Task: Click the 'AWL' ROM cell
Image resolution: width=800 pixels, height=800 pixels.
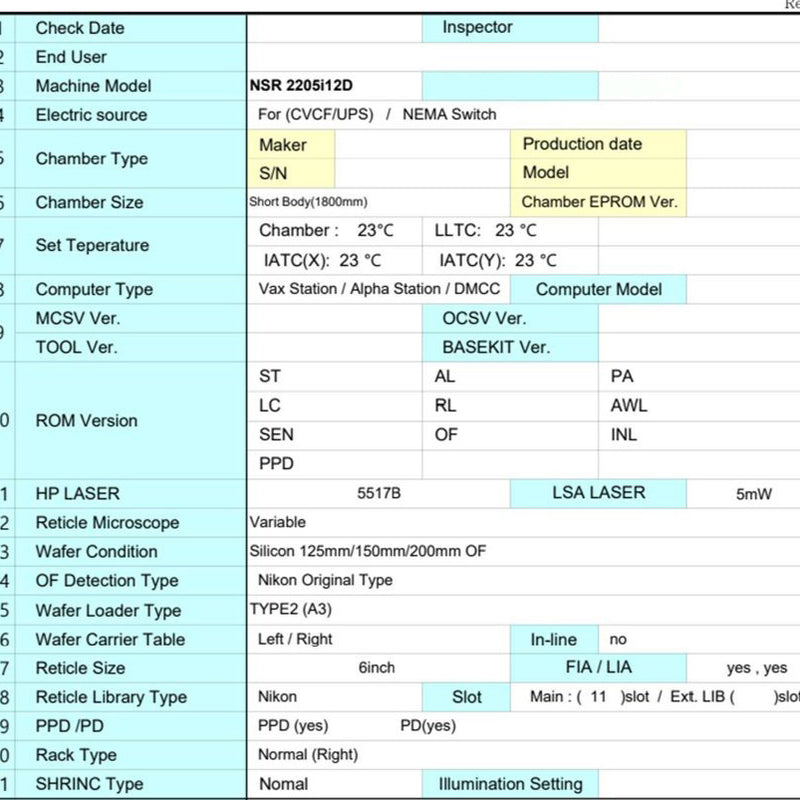Action: pos(699,406)
